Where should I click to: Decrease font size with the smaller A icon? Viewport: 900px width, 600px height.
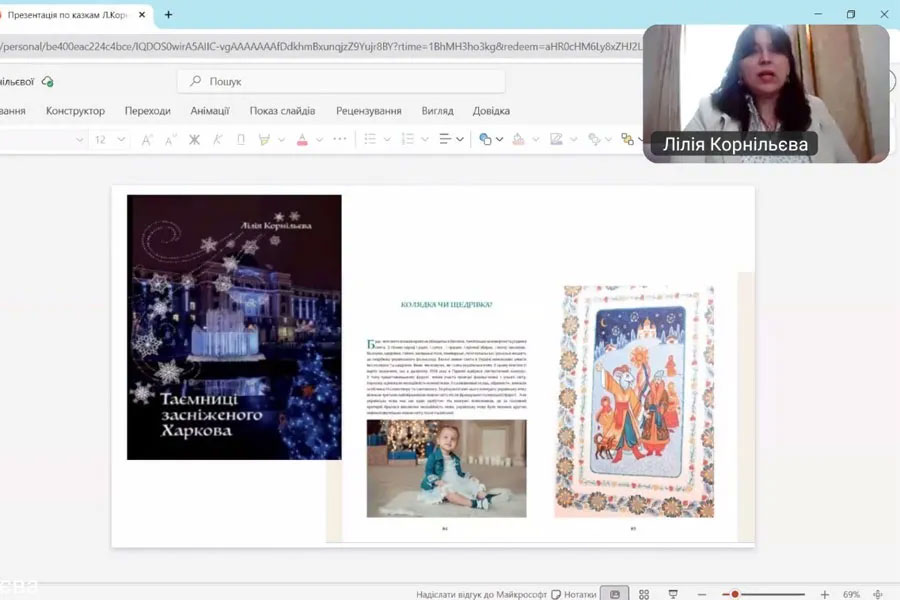[170, 139]
